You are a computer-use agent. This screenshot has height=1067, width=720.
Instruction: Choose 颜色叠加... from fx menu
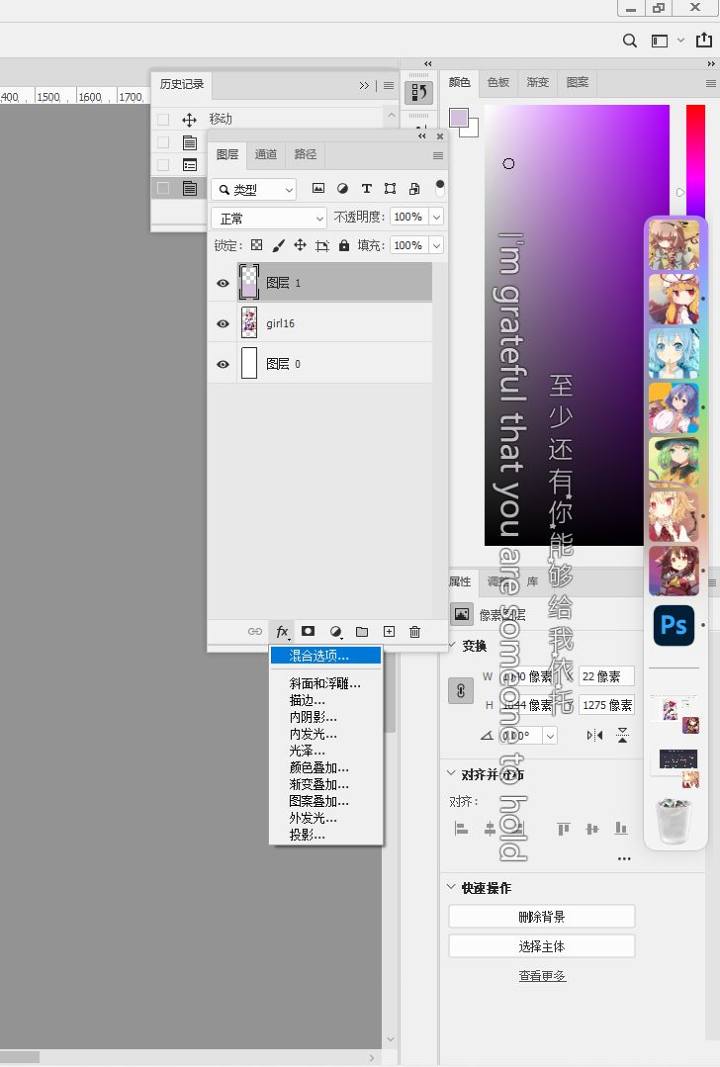(x=326, y=768)
